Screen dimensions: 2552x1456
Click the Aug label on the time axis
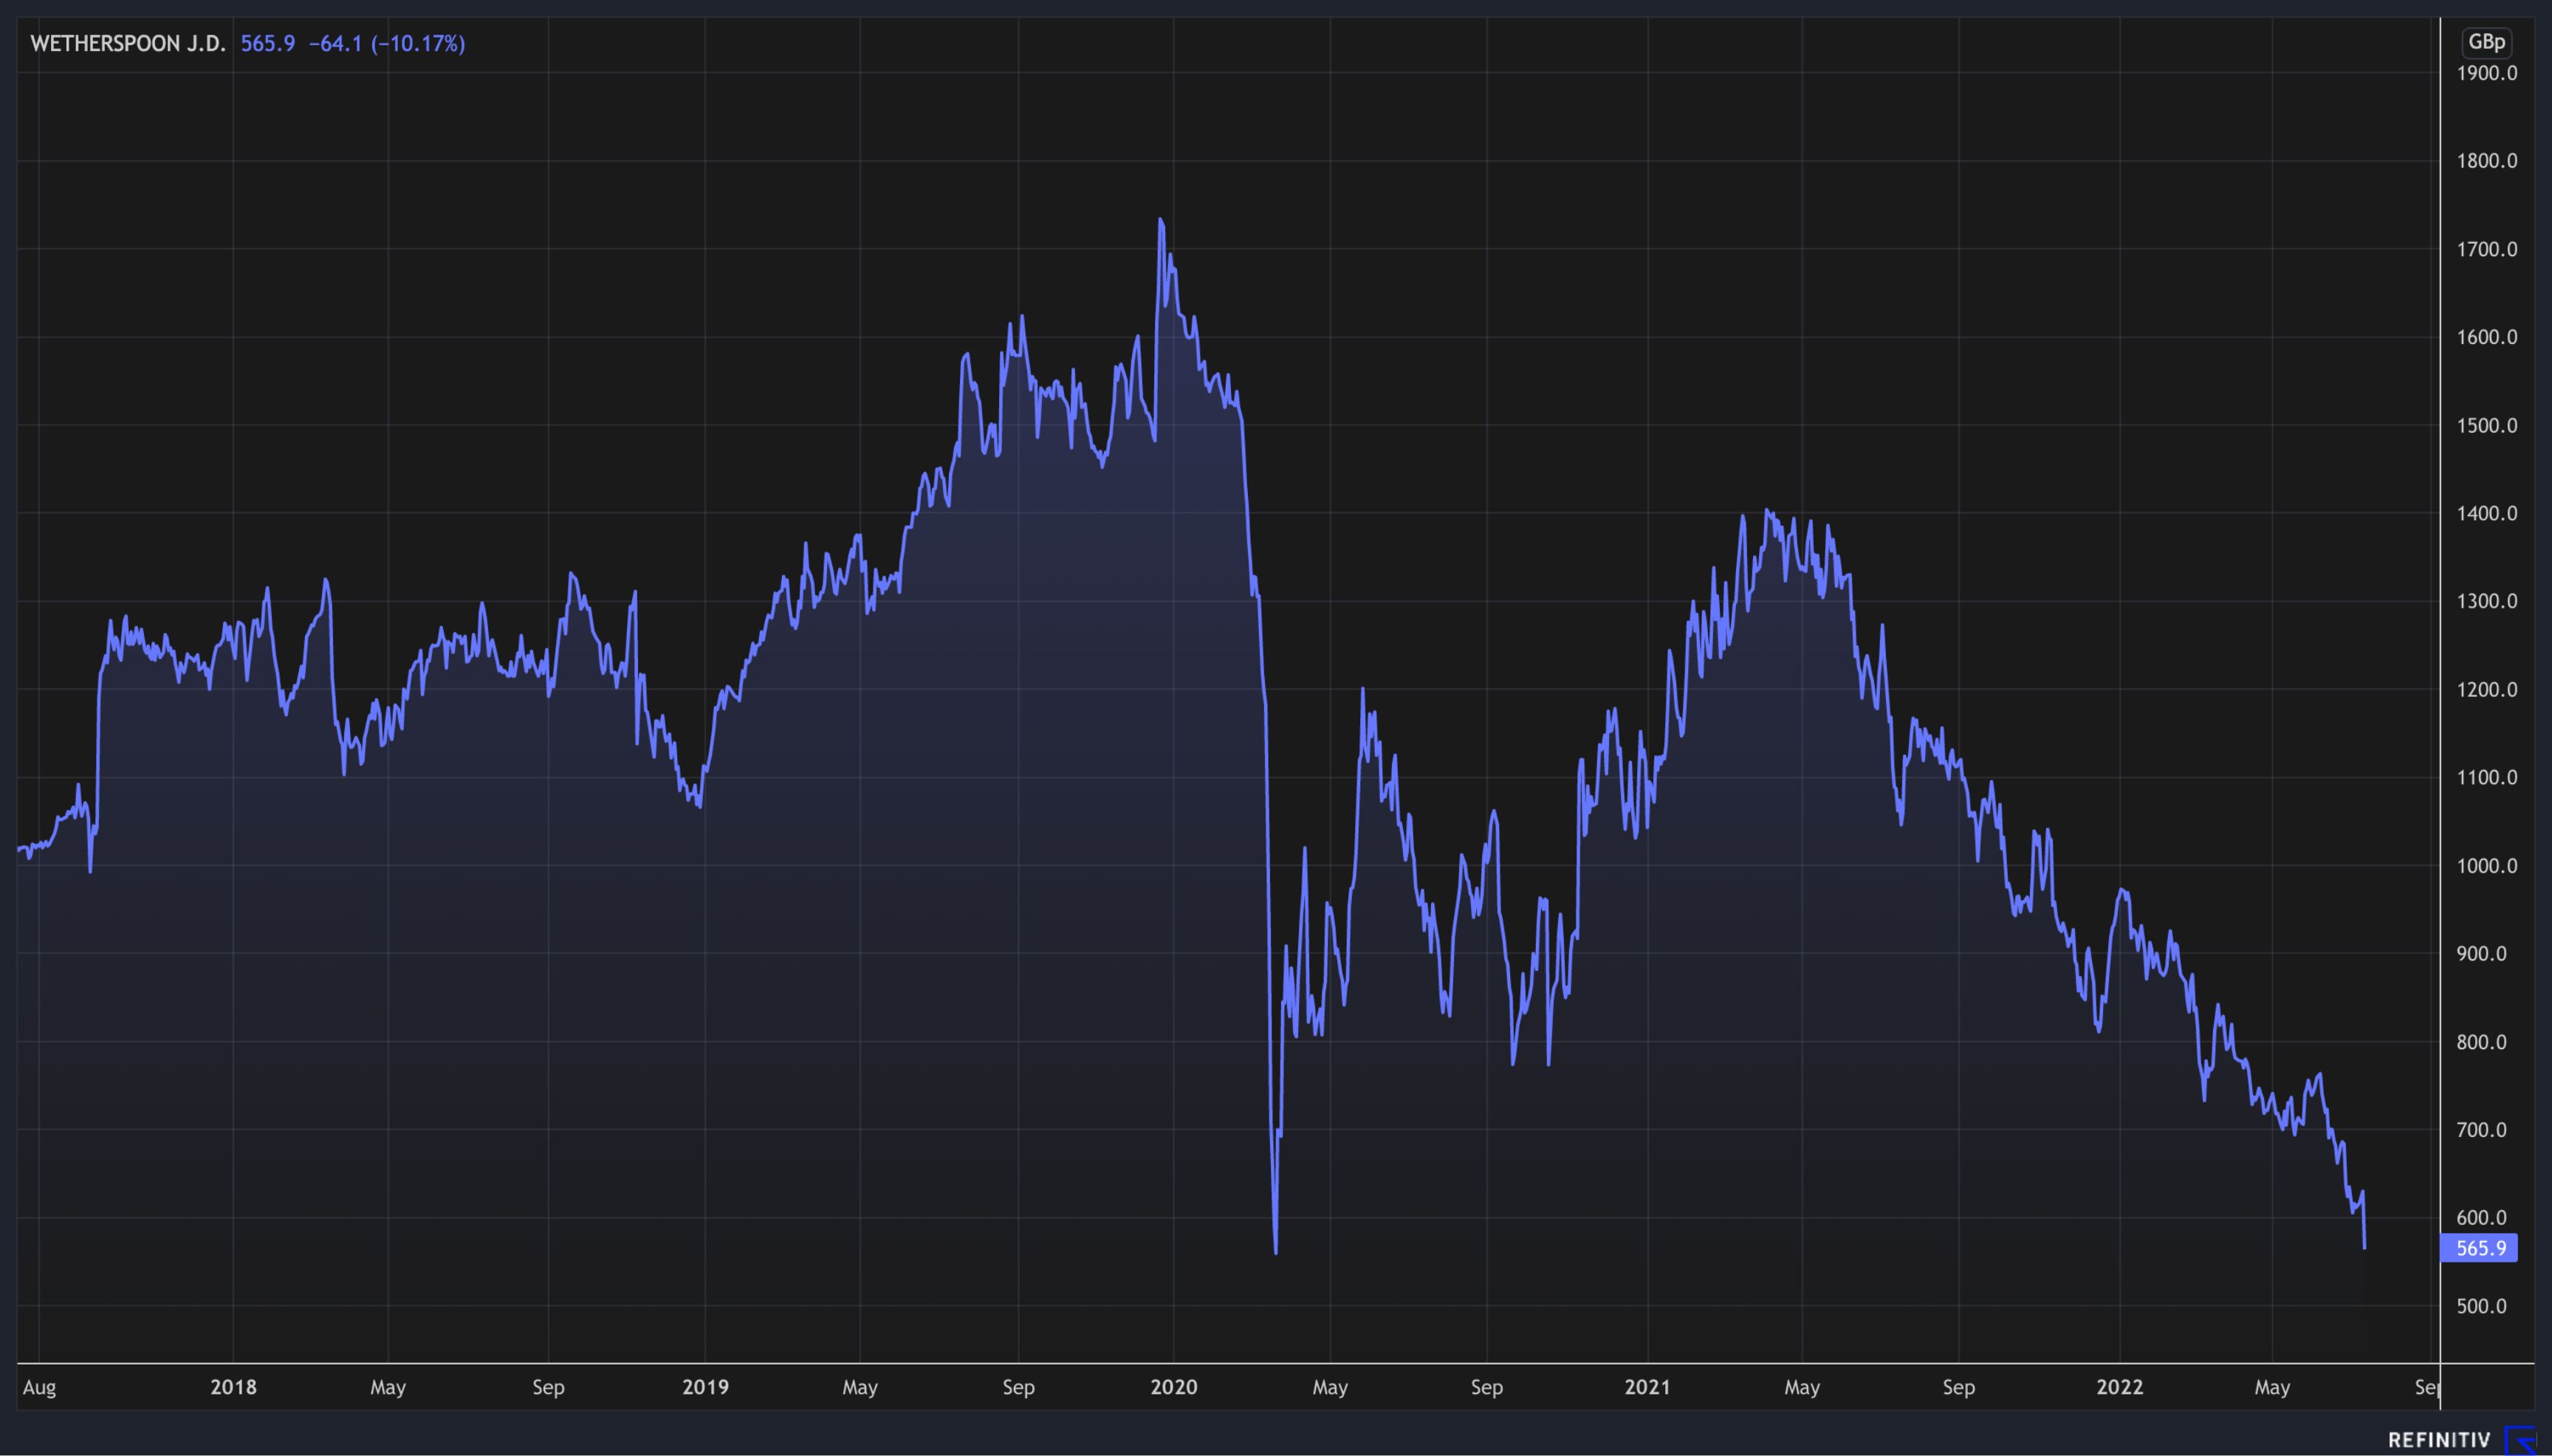pos(39,1387)
